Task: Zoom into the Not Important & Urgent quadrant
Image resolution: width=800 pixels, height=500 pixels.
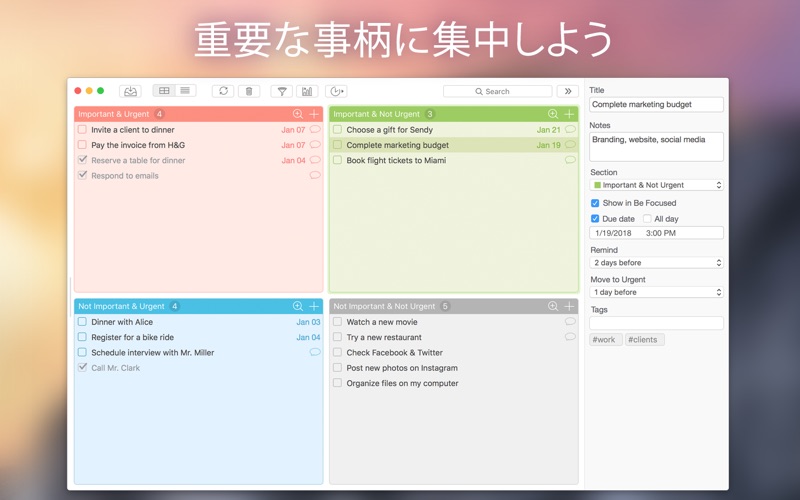Action: pos(298,306)
